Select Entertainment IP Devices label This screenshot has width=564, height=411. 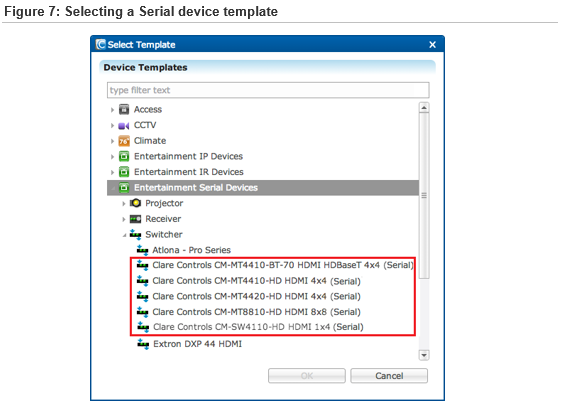[188, 156]
